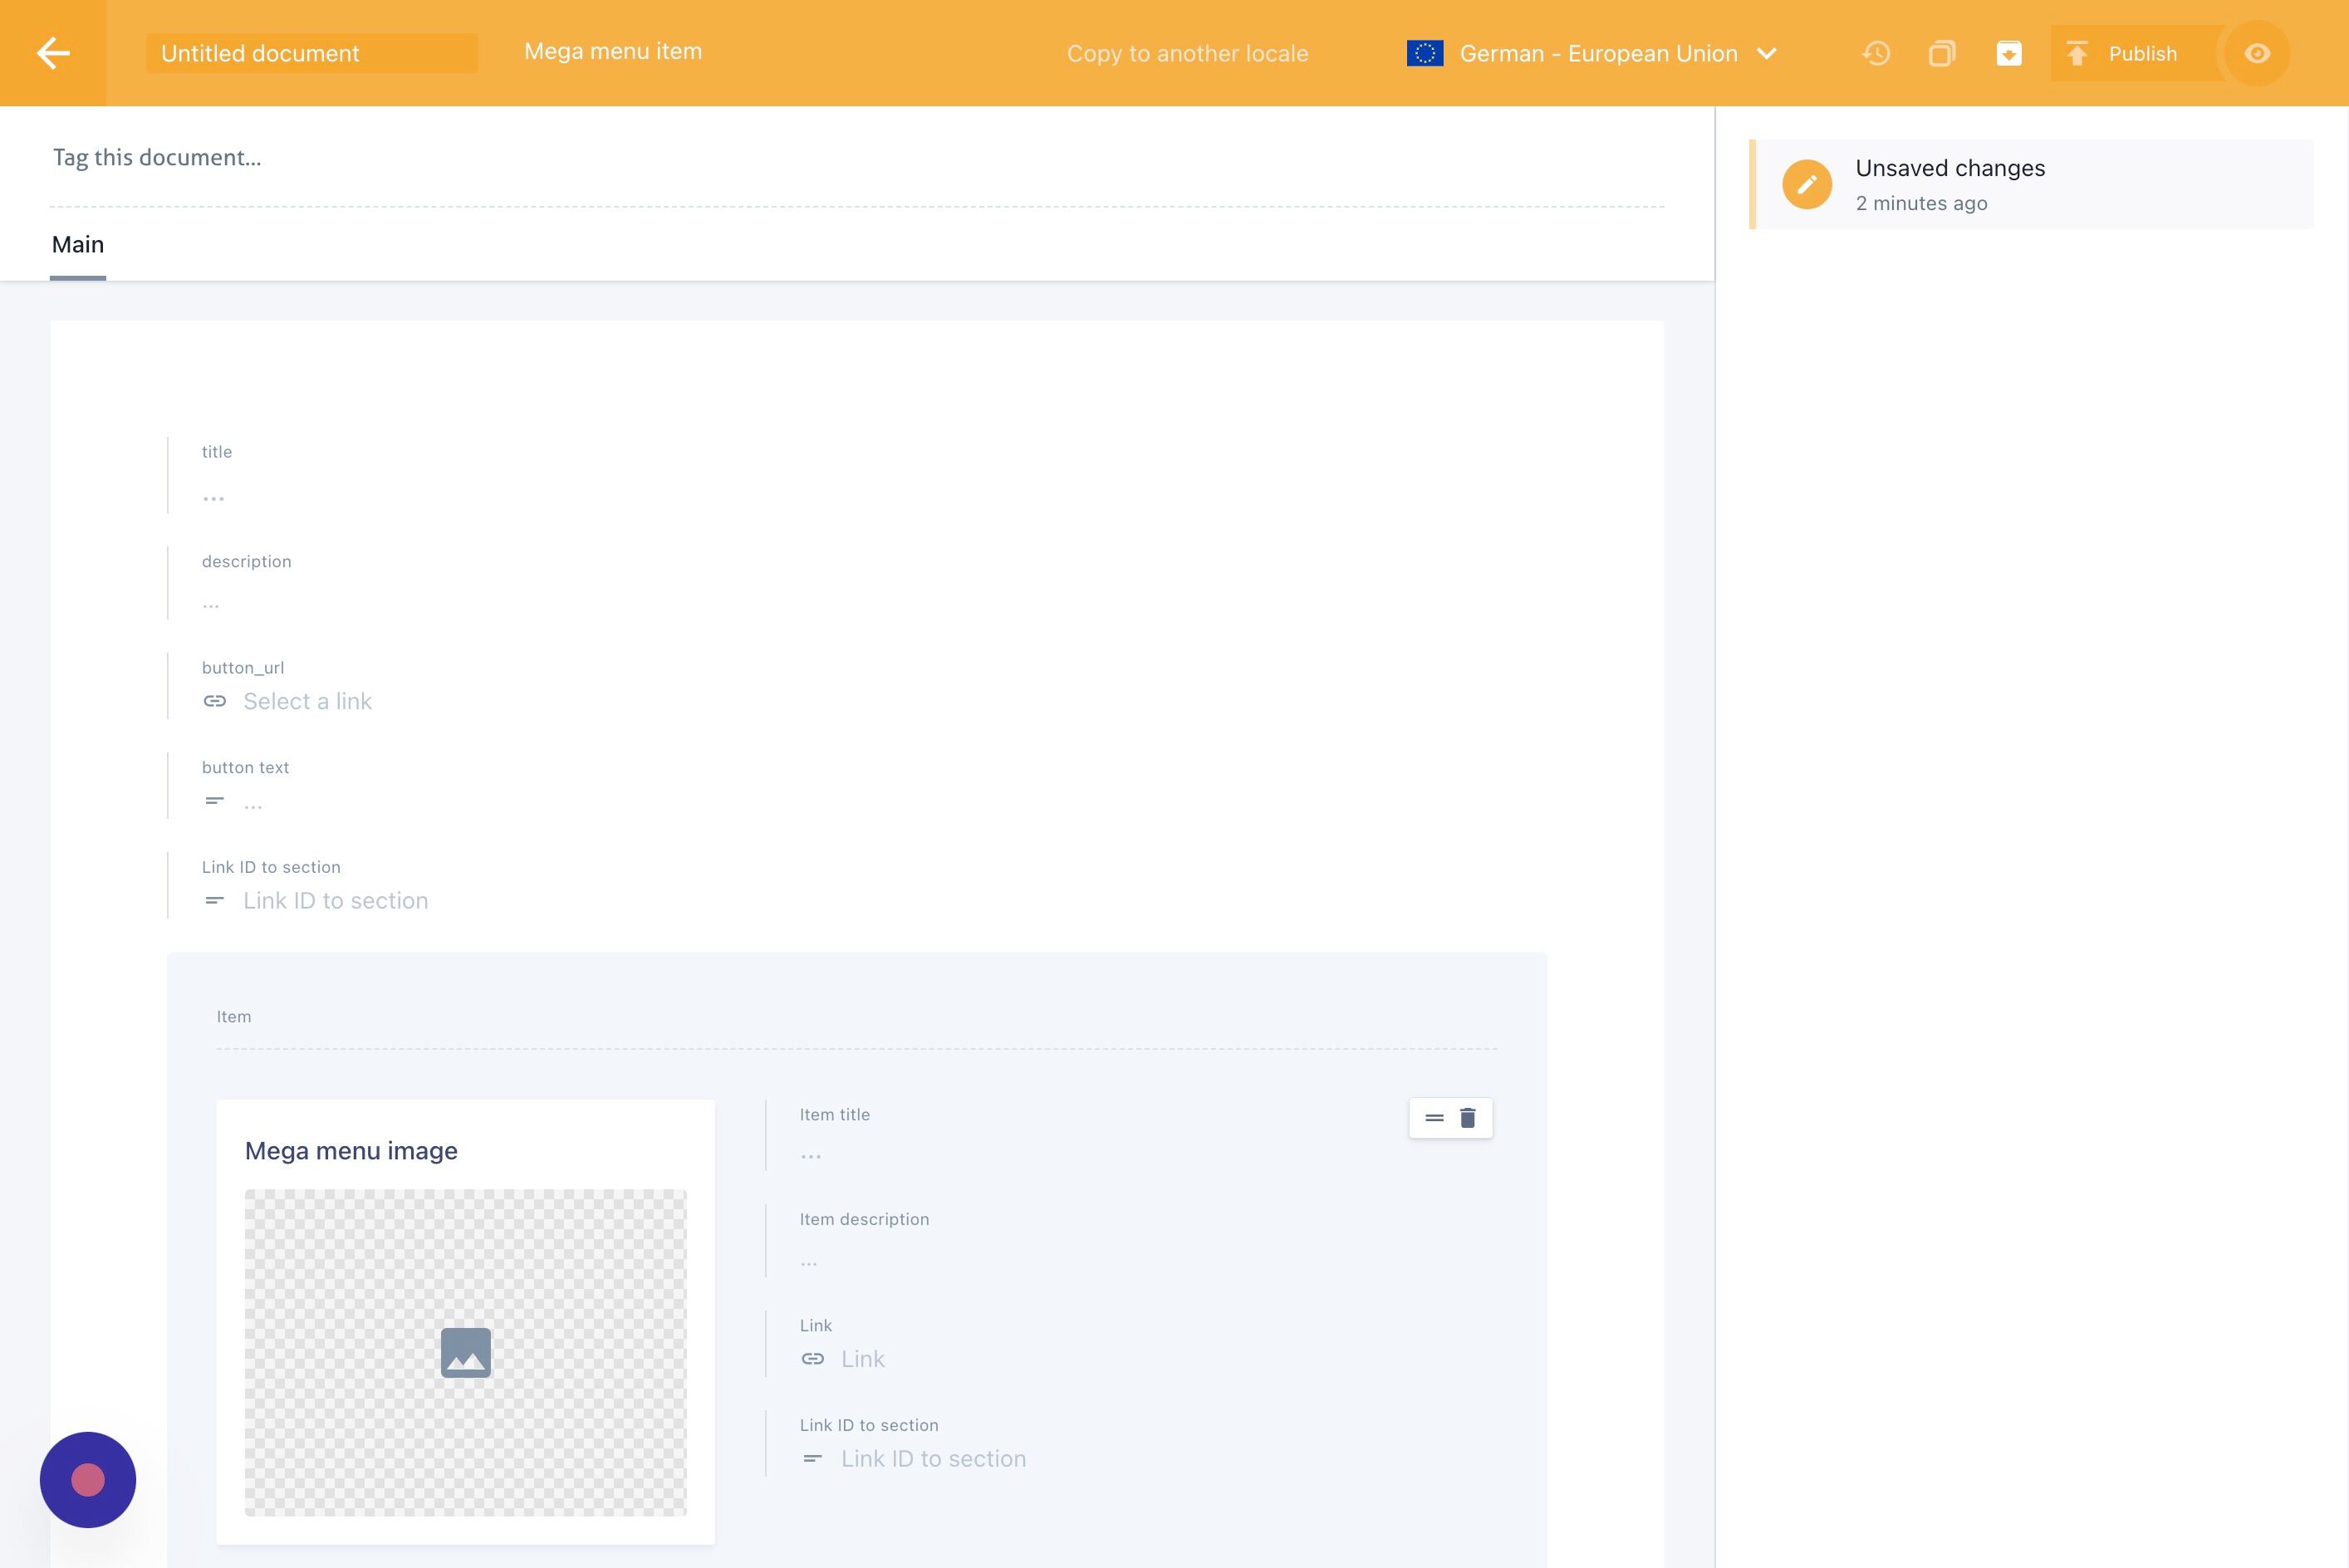
Task: Click the Item drag reorder handle
Action: [x=1434, y=1118]
